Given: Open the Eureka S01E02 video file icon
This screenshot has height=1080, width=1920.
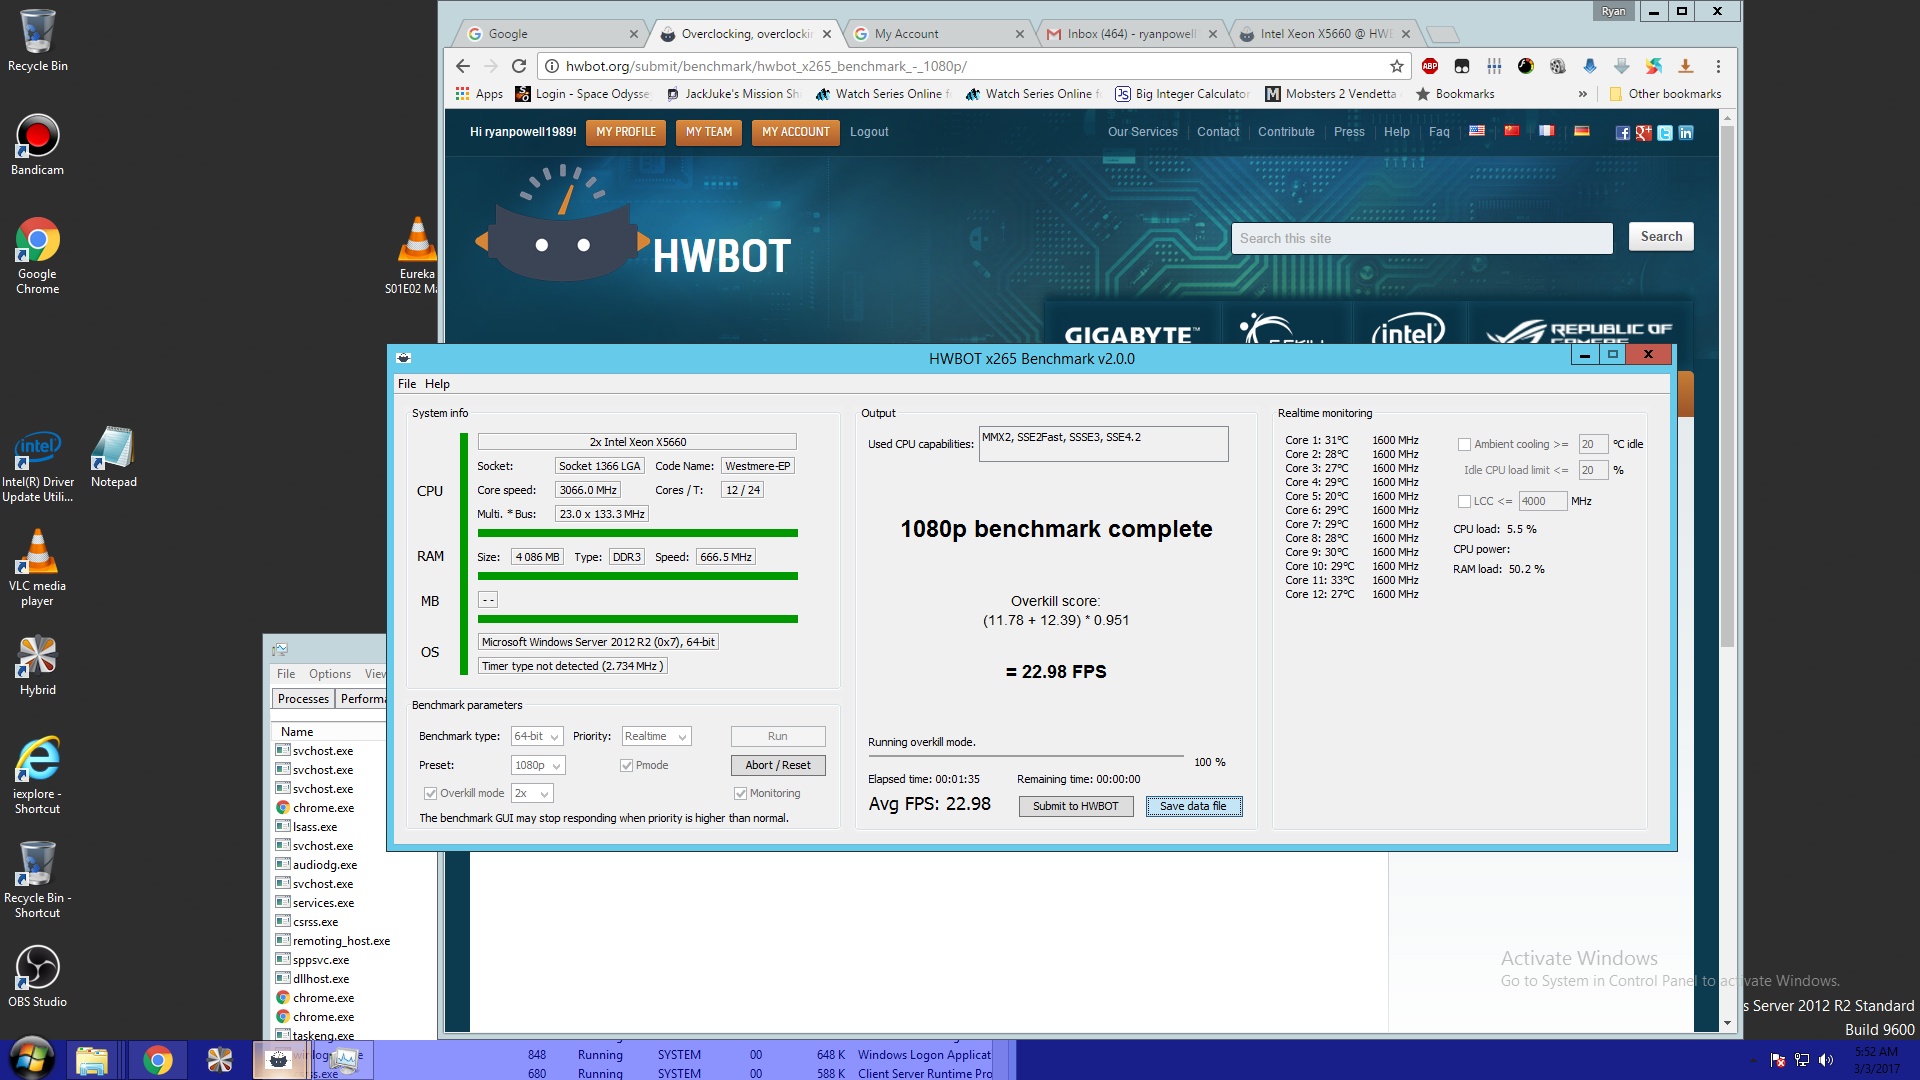Looking at the screenshot, I should click(417, 256).
